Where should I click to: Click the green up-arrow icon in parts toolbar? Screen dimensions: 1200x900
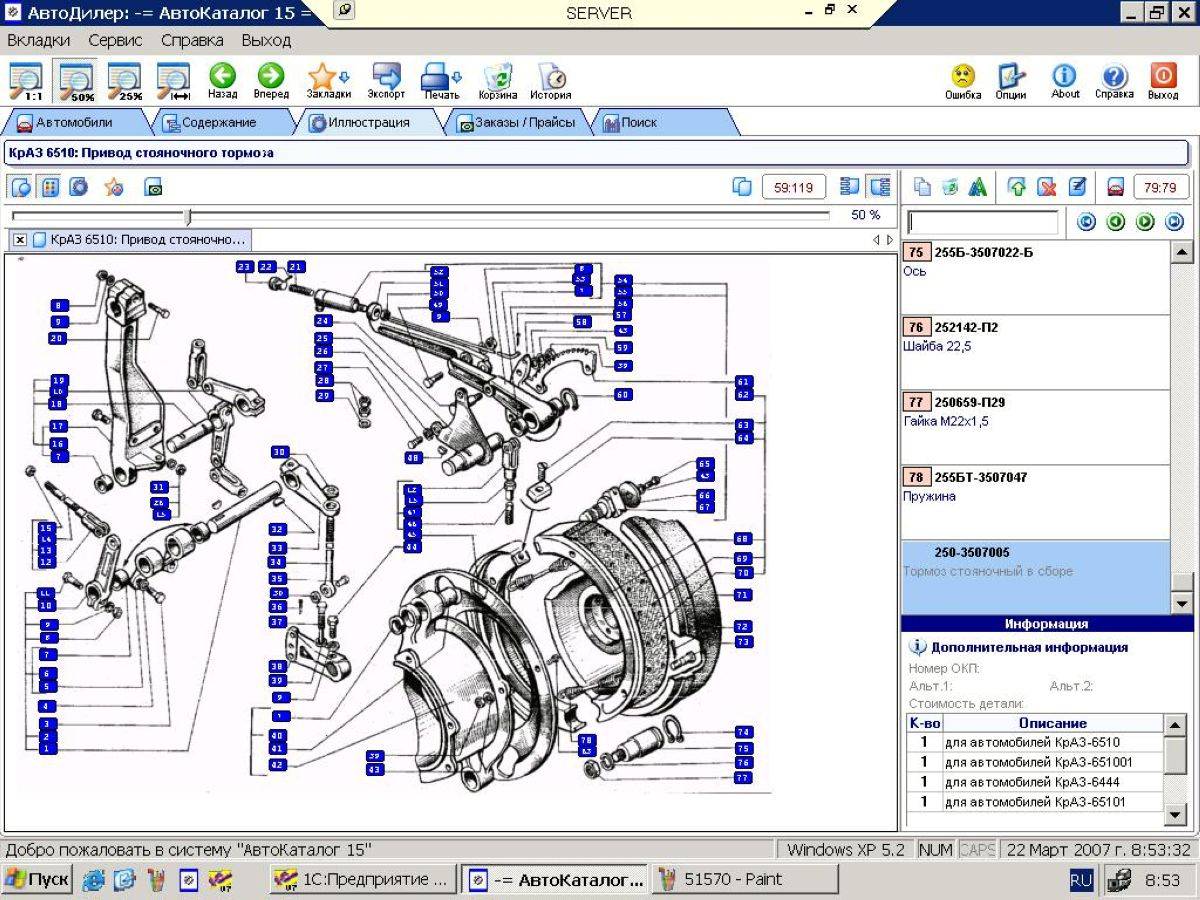[x=1017, y=186]
